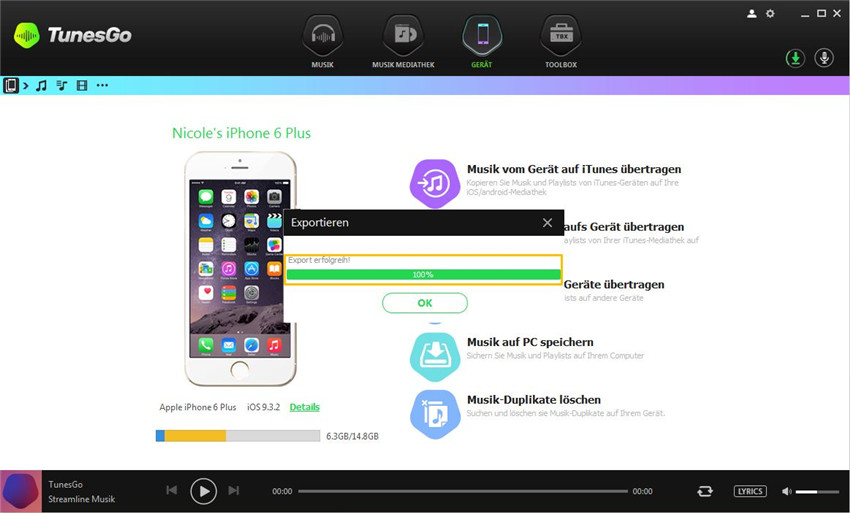Click the Streamline Musik subtitle in player
The height and width of the screenshot is (513, 850).
click(82, 499)
